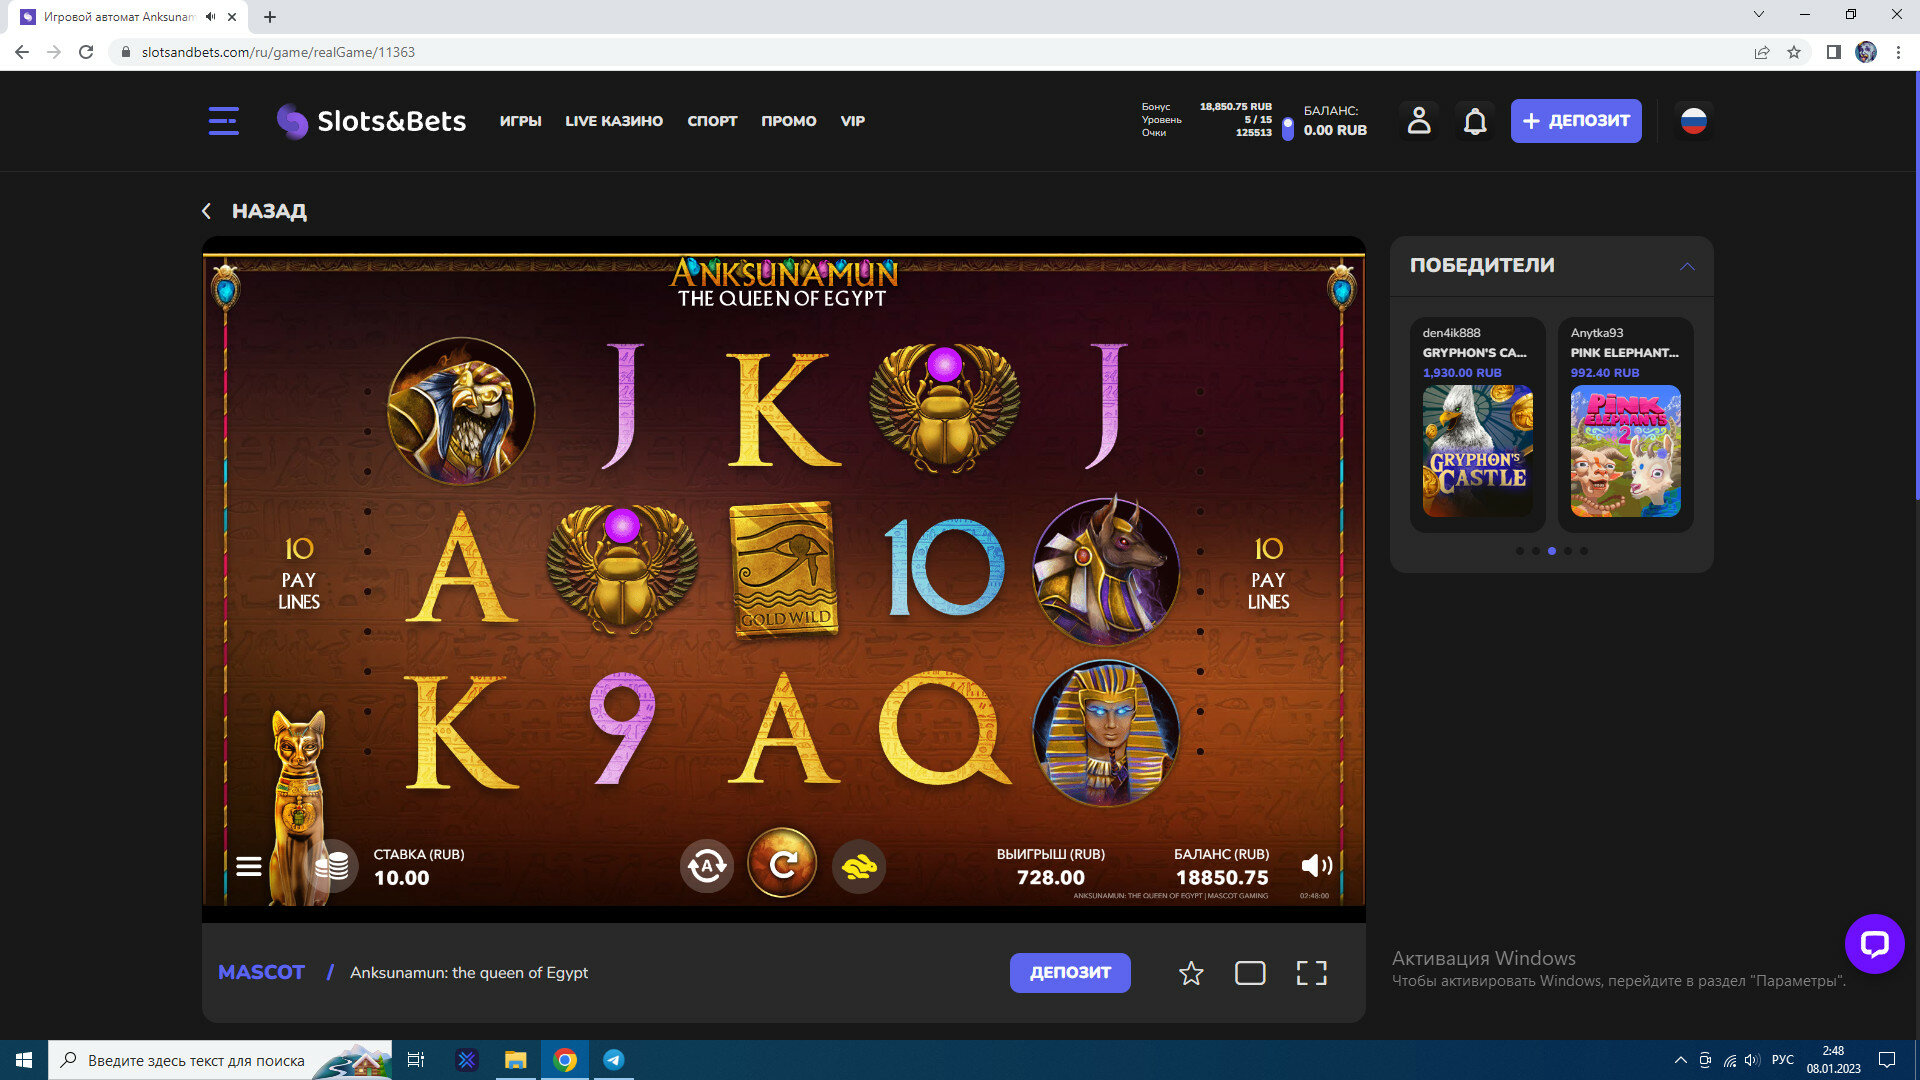Viewport: 1920px width, 1080px height.
Task: Collapse the Победители panel
Action: (x=1687, y=266)
